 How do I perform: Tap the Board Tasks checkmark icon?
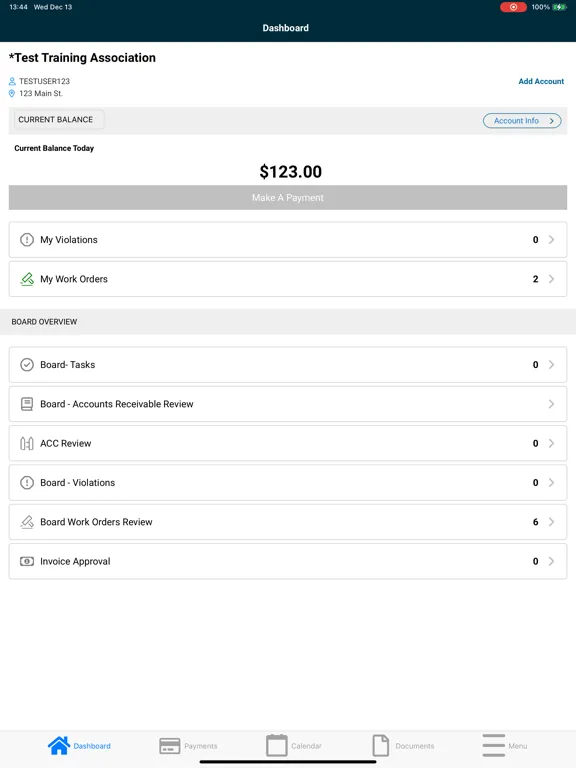point(26,364)
